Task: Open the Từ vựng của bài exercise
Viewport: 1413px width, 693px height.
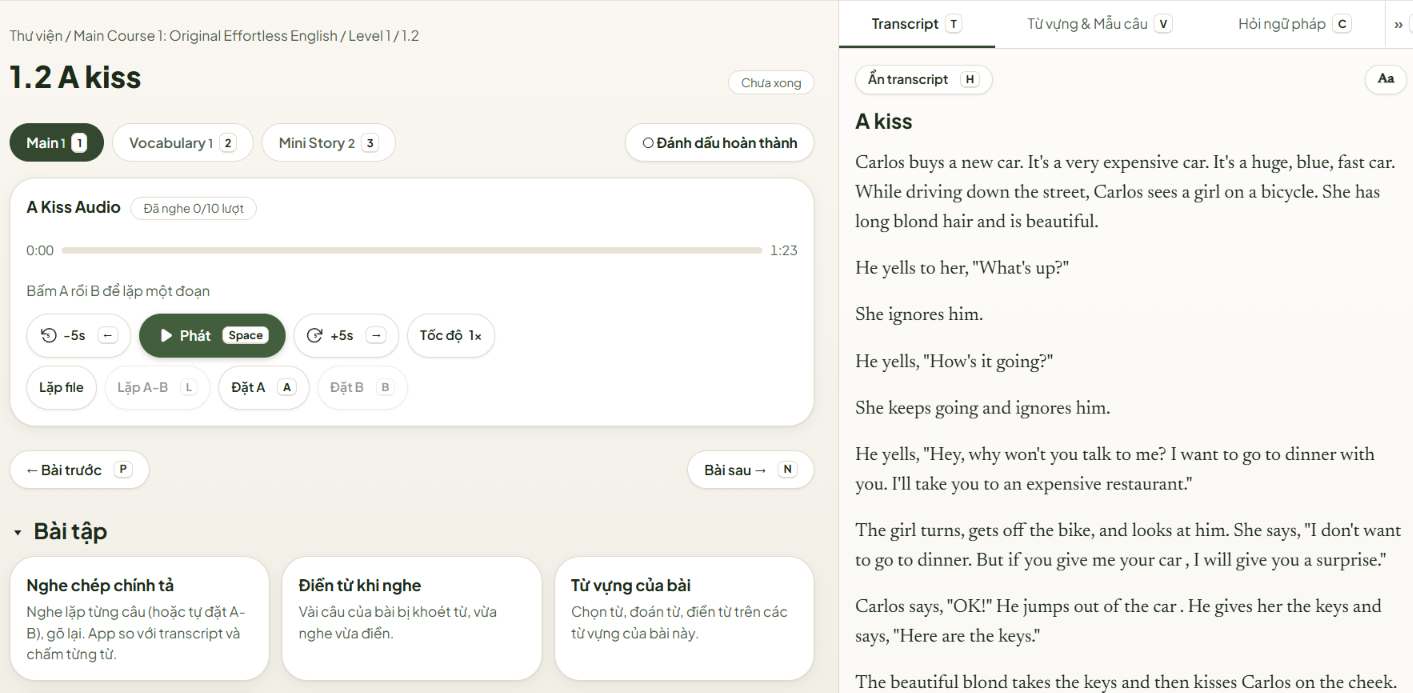Action: pos(684,618)
